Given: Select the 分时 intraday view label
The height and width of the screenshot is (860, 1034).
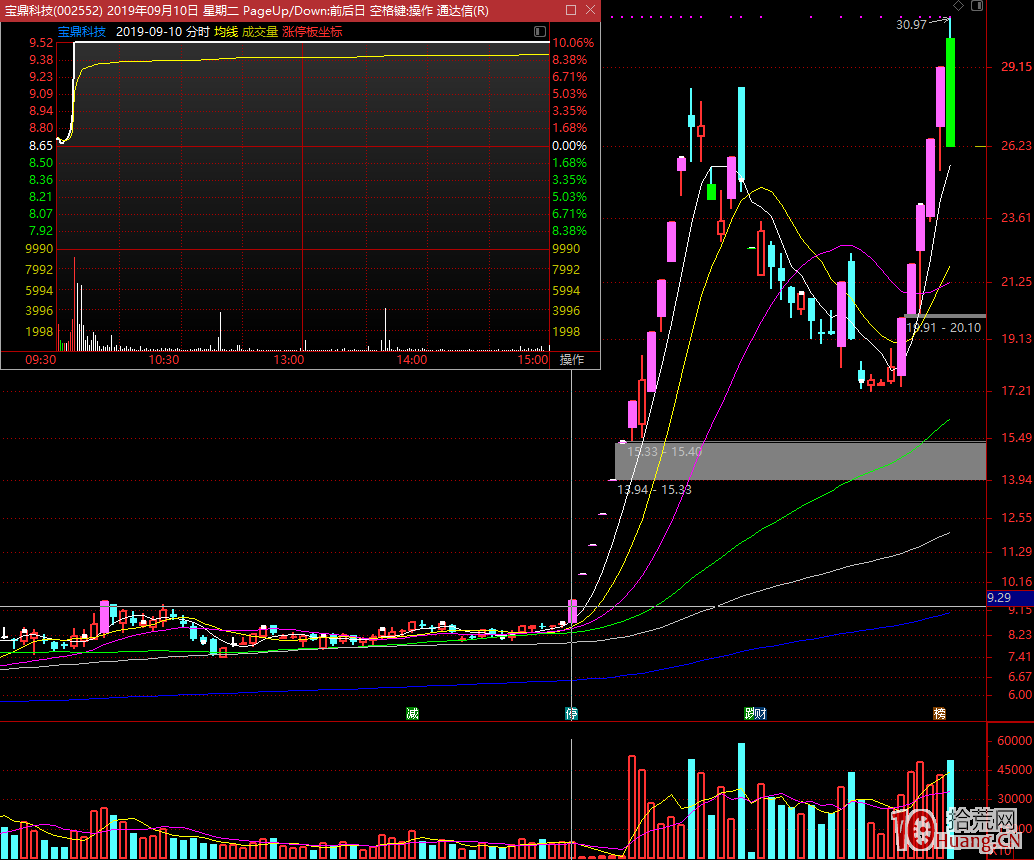Looking at the screenshot, I should 198,32.
